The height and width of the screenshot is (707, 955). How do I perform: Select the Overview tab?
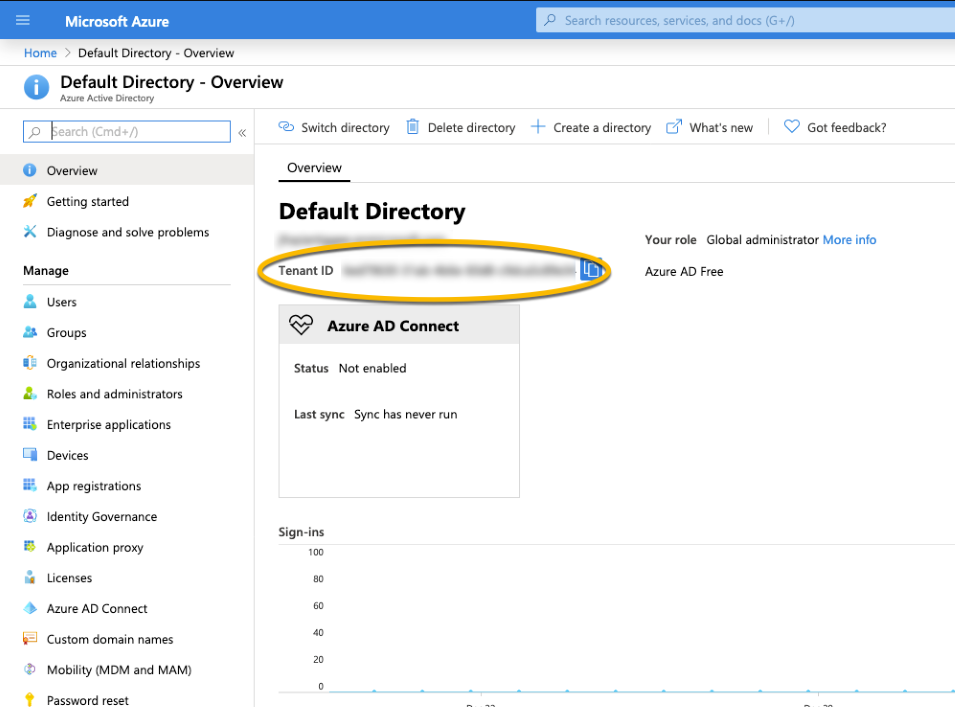(314, 167)
